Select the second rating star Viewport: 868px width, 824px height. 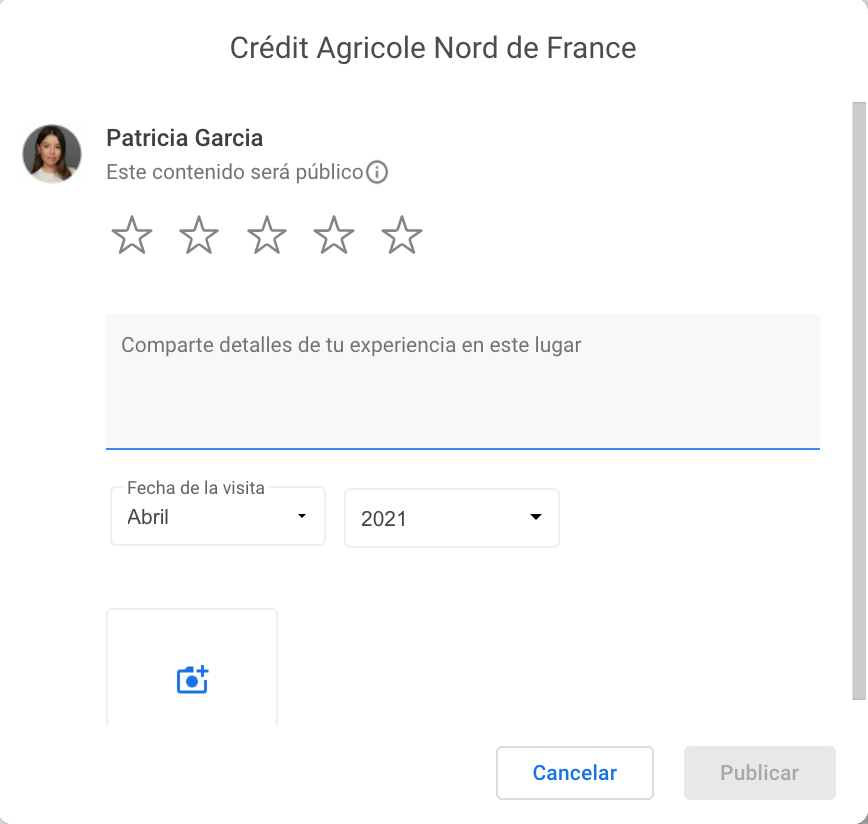coord(199,235)
